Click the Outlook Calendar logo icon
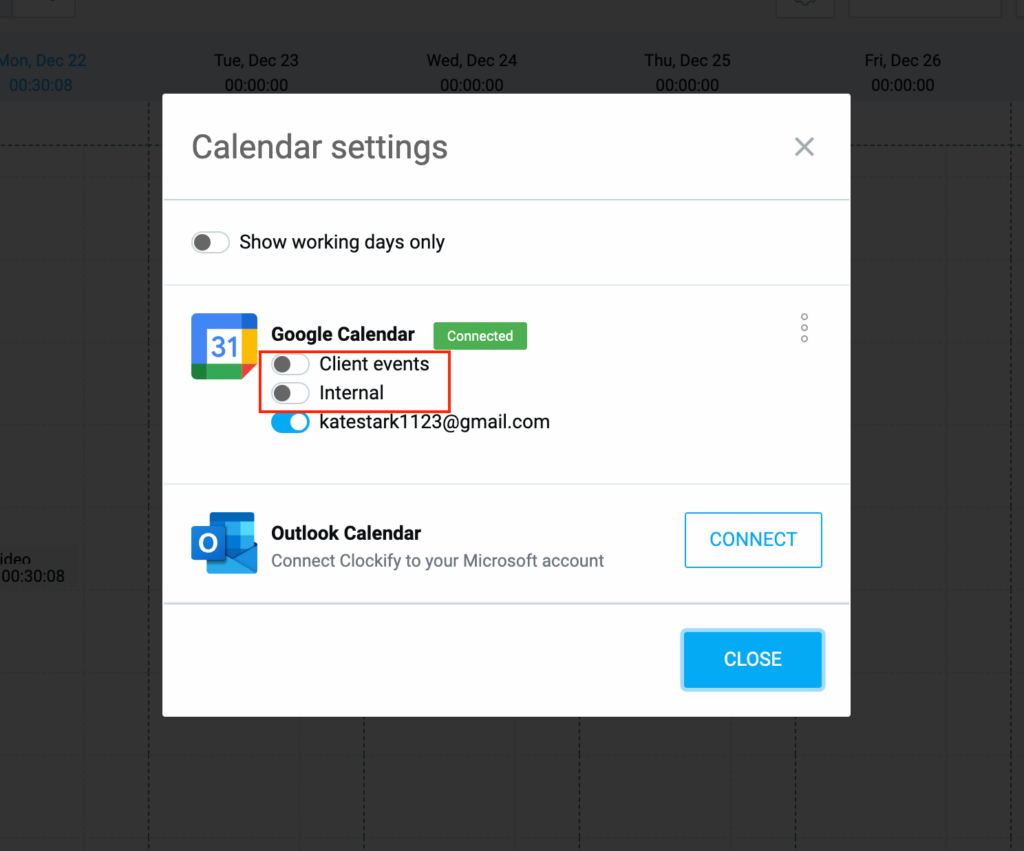Screen dimensions: 1024x851 click(224, 543)
